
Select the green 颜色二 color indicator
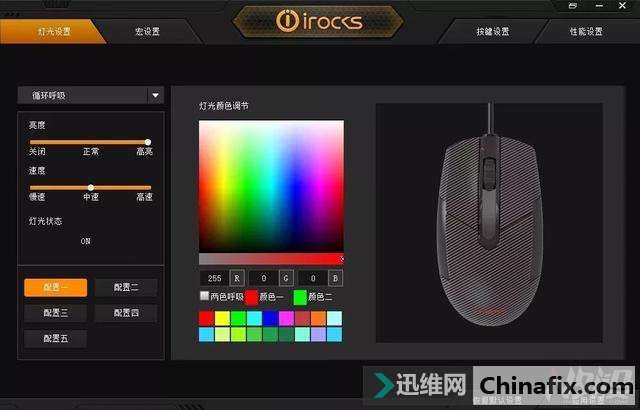[x=300, y=297]
